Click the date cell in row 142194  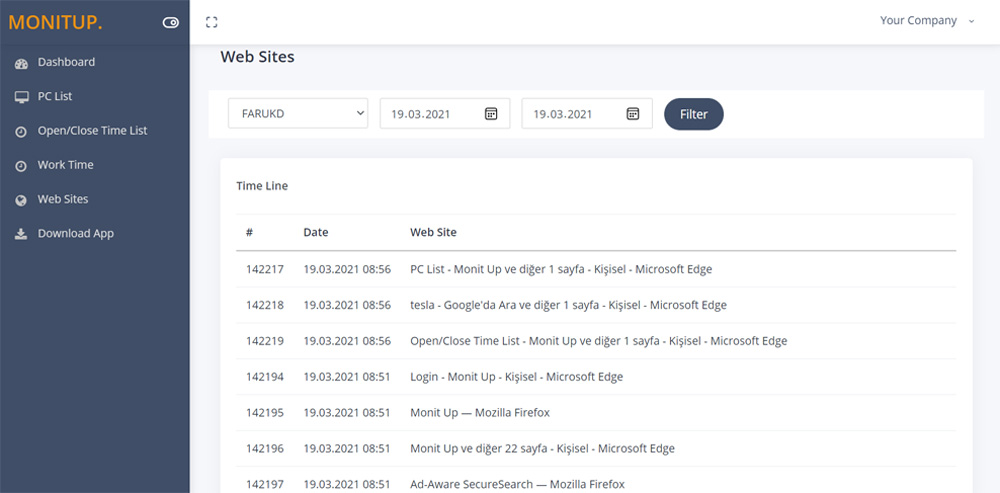[x=347, y=376]
